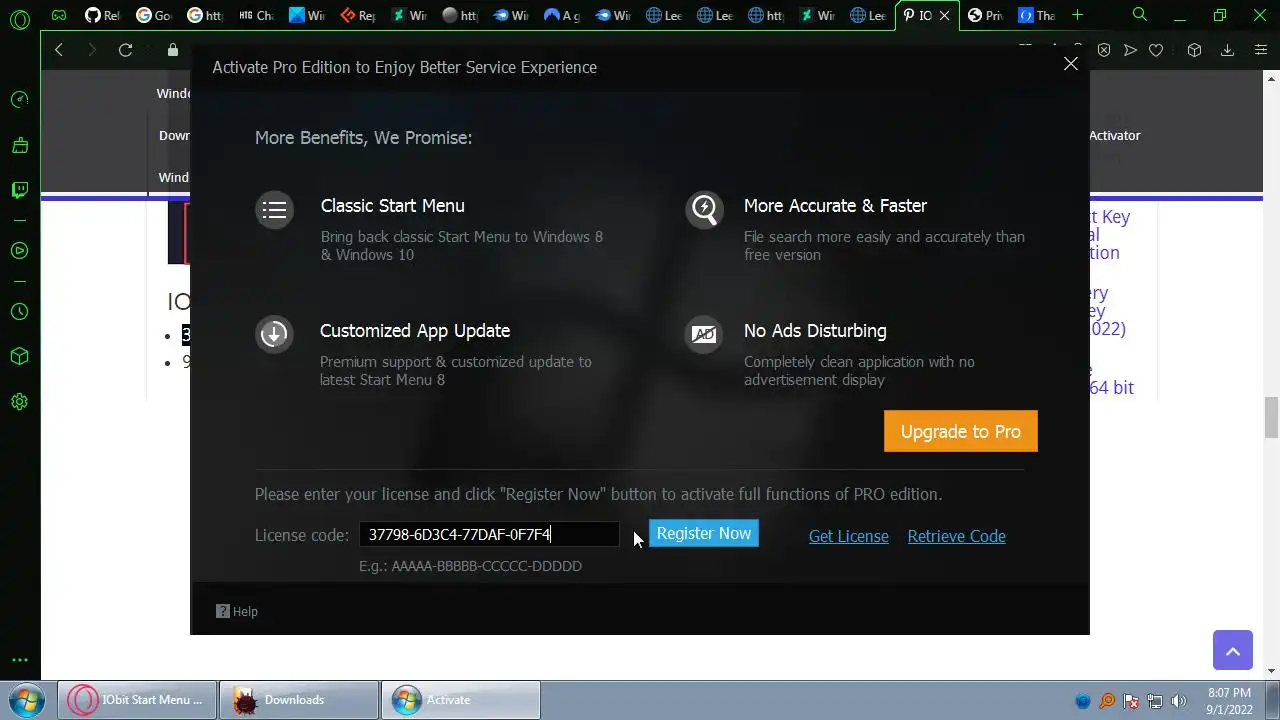Reload the current page
This screenshot has height=720, width=1280.
(x=125, y=50)
